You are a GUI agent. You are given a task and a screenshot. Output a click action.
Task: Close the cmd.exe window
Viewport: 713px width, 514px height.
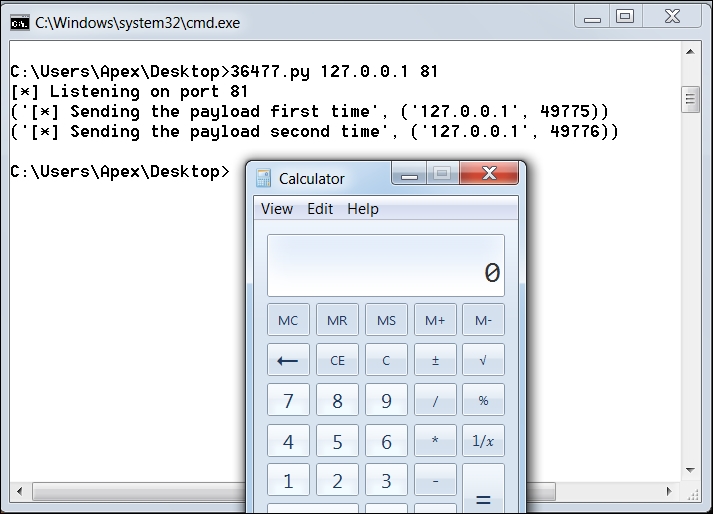pos(672,17)
